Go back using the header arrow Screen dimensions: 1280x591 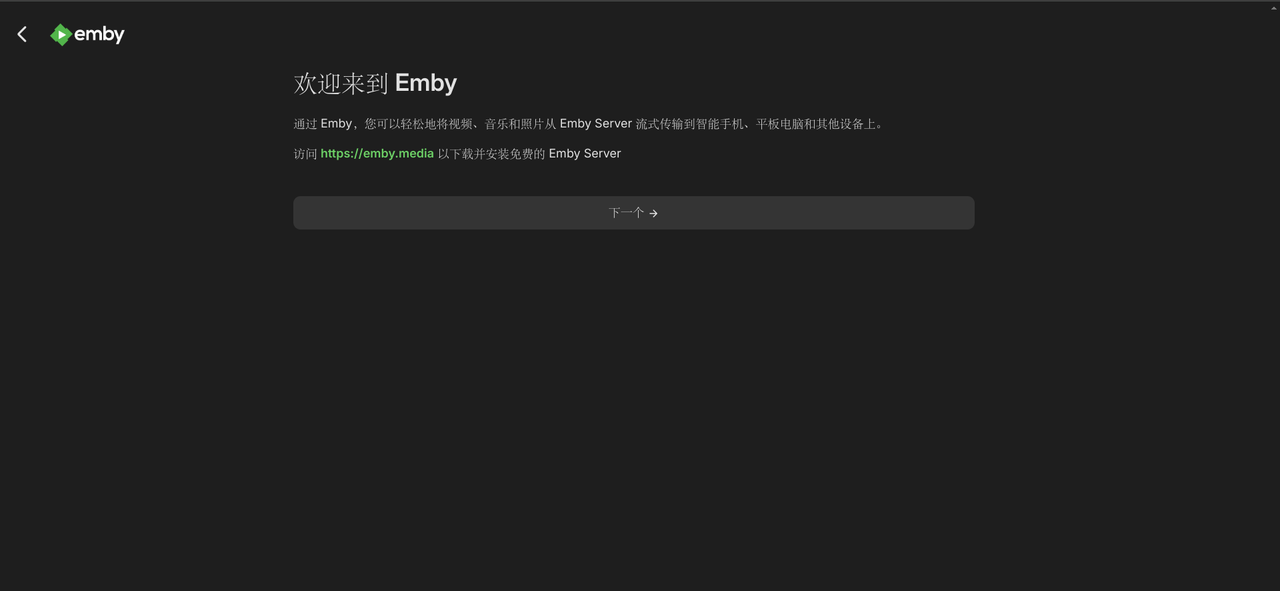point(22,34)
